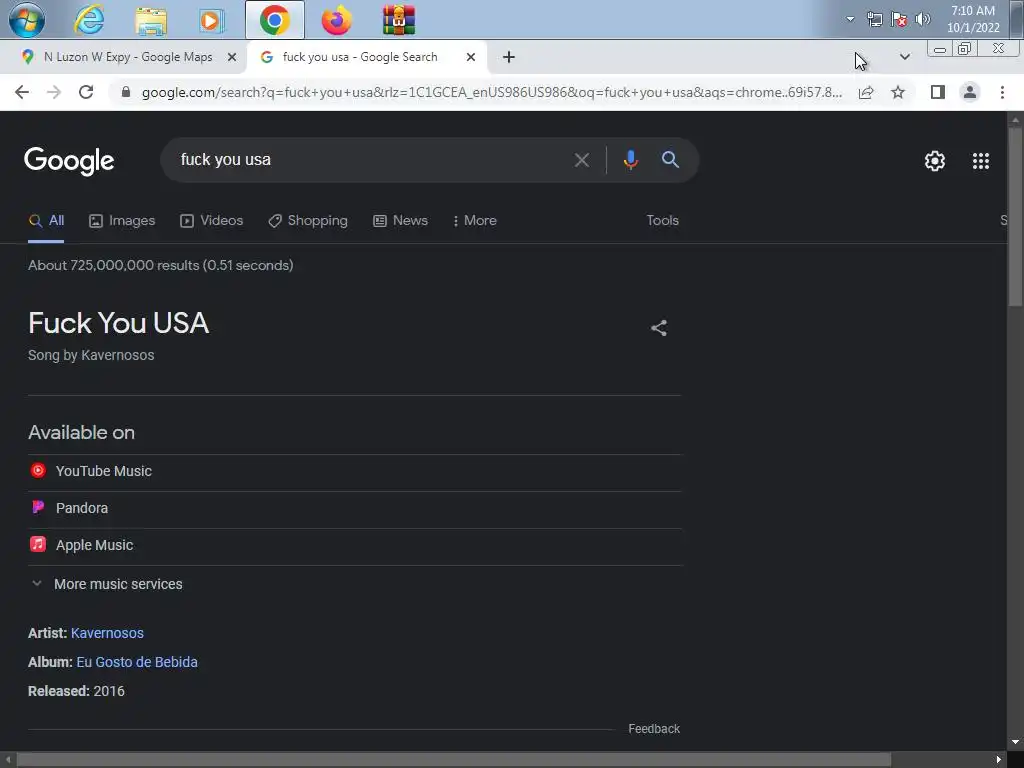Click the vertical scrollbar thumb

(1015, 216)
